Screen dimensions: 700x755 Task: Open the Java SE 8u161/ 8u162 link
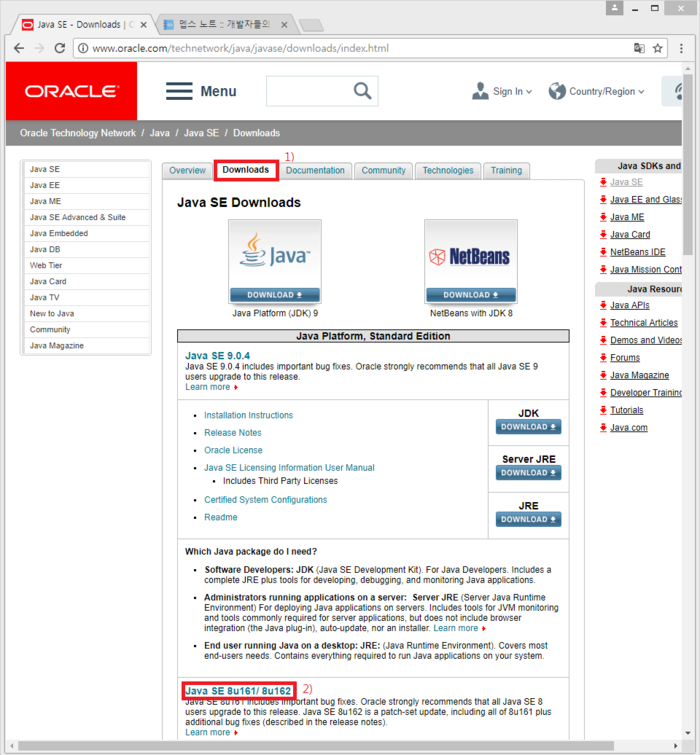(238, 691)
